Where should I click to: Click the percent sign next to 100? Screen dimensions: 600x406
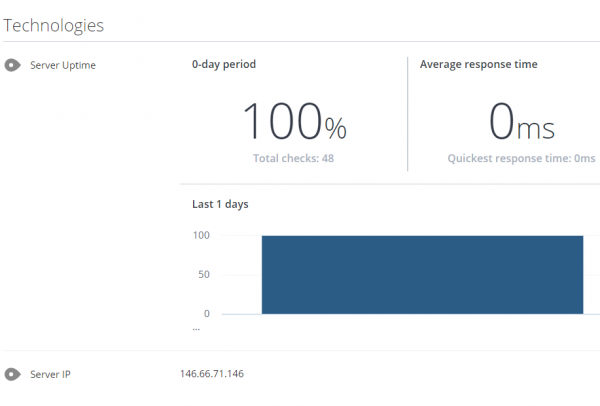click(336, 128)
